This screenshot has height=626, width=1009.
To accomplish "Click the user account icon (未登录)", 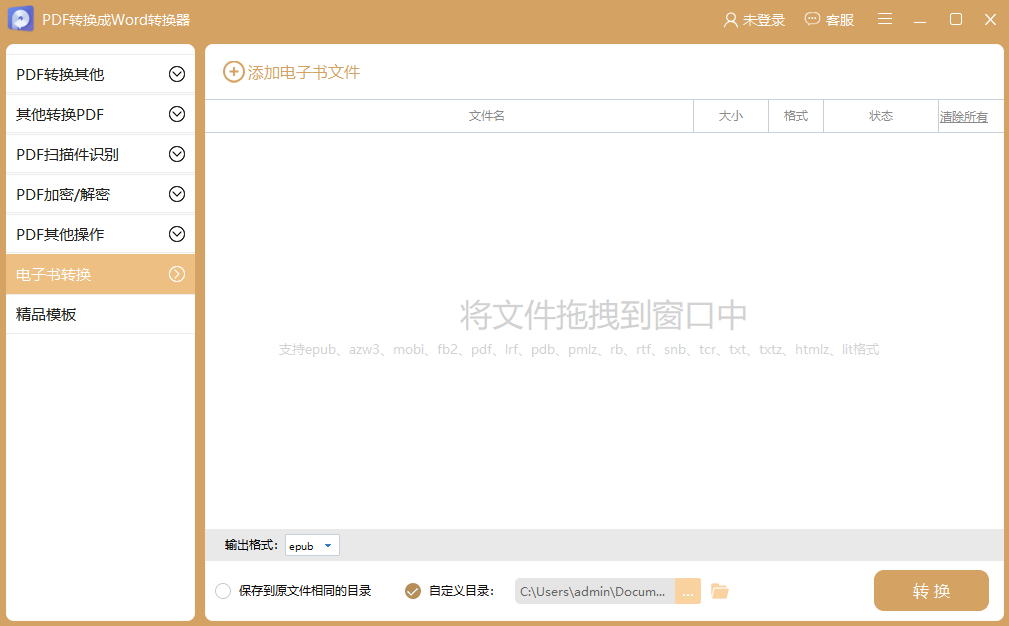I will 730,20.
